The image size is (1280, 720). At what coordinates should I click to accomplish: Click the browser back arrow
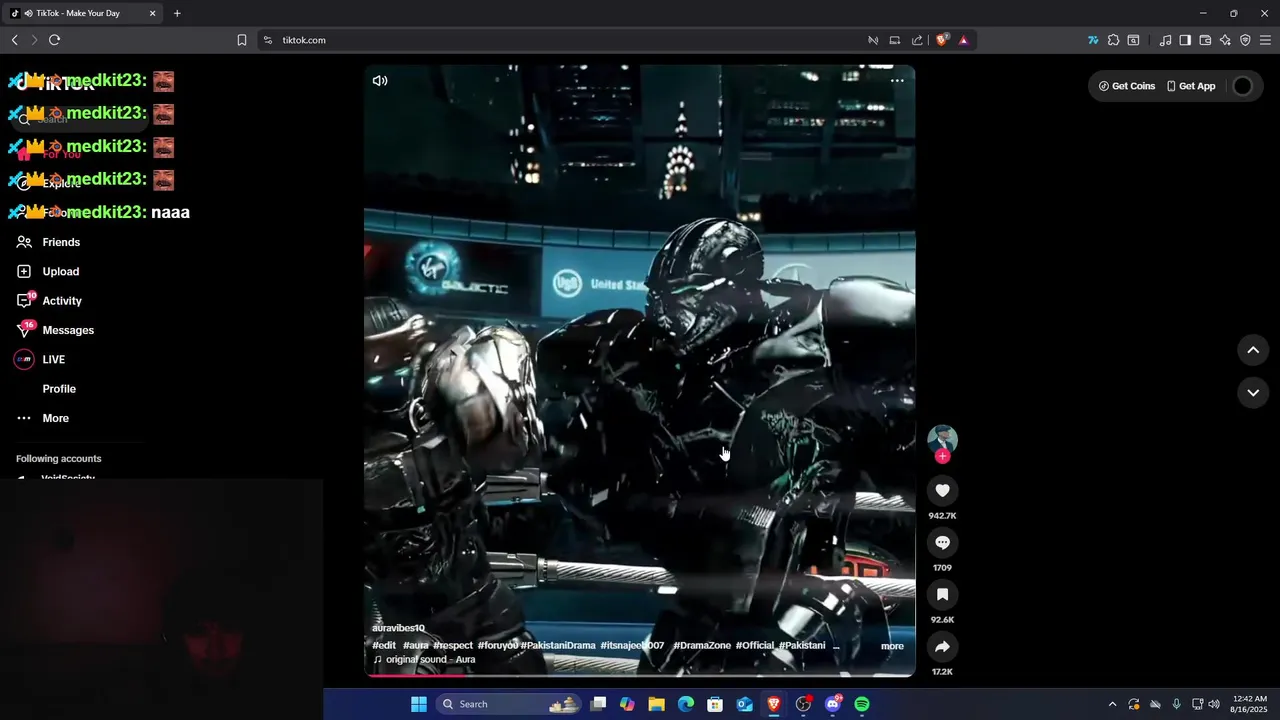click(x=14, y=40)
